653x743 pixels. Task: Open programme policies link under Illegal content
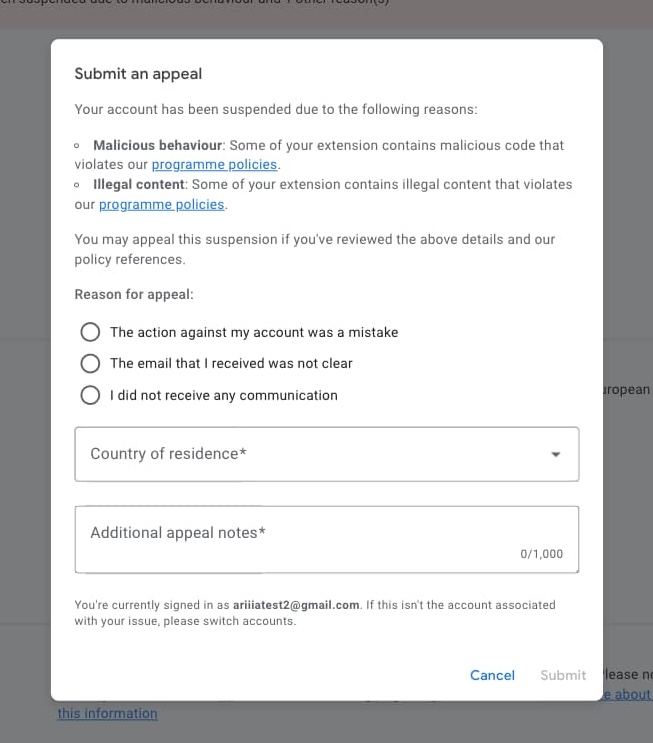(162, 205)
